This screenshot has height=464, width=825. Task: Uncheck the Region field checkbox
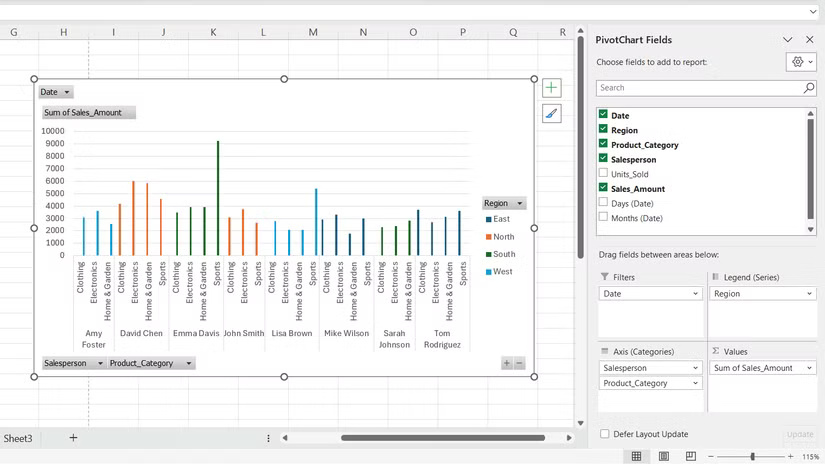pos(603,130)
